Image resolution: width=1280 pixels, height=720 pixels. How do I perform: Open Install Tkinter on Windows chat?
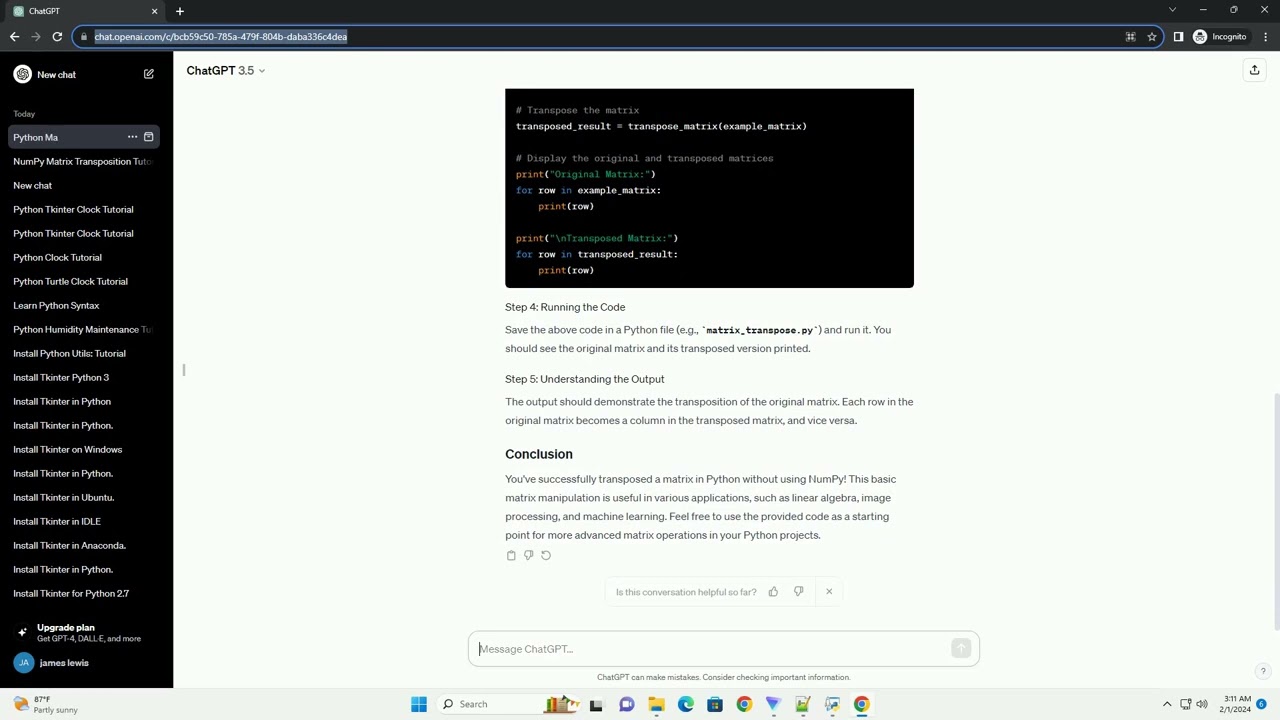[x=82, y=449]
